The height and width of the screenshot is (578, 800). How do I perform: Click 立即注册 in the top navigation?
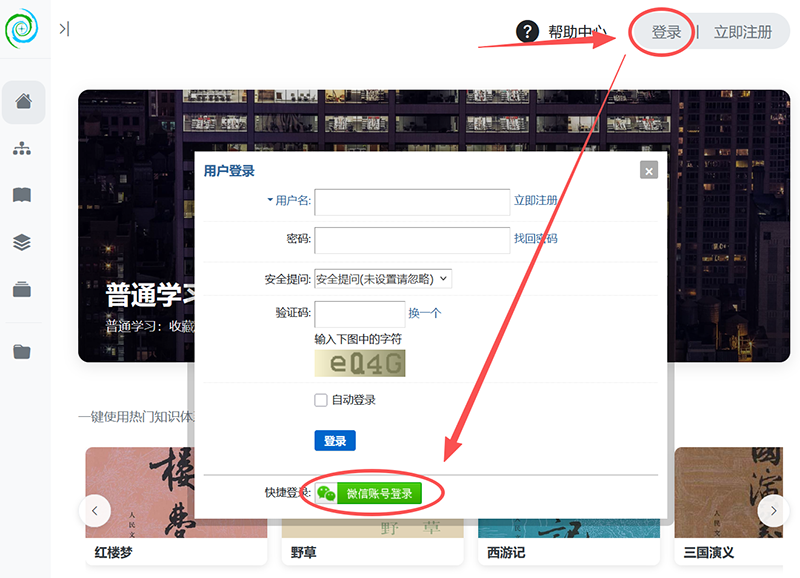(742, 32)
